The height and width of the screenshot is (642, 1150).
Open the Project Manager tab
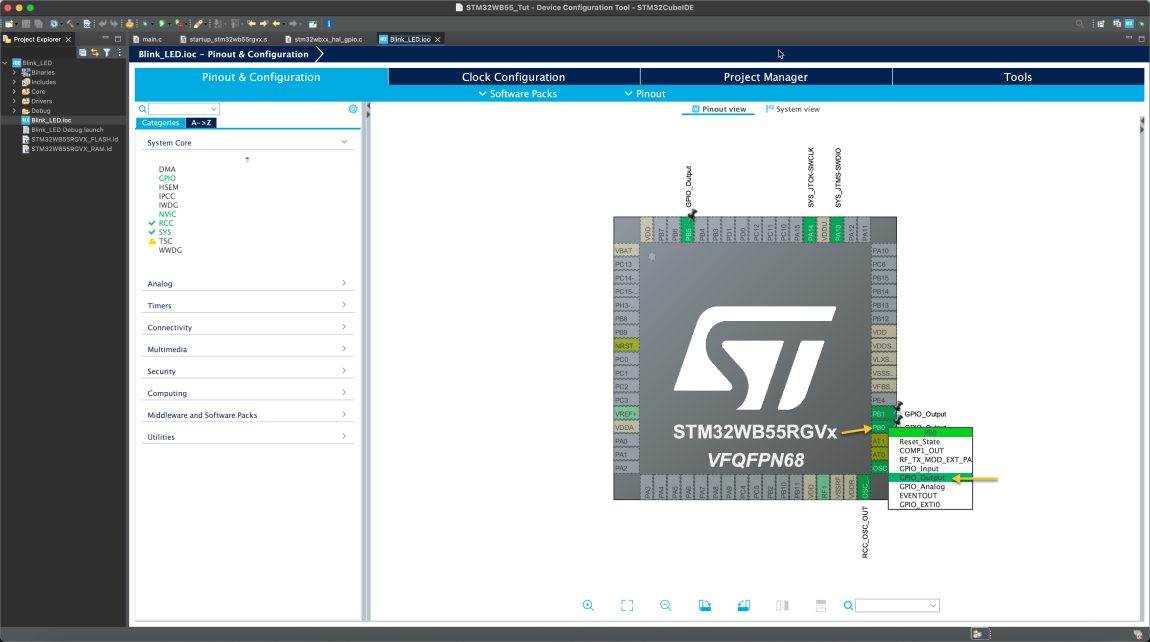[x=766, y=76]
